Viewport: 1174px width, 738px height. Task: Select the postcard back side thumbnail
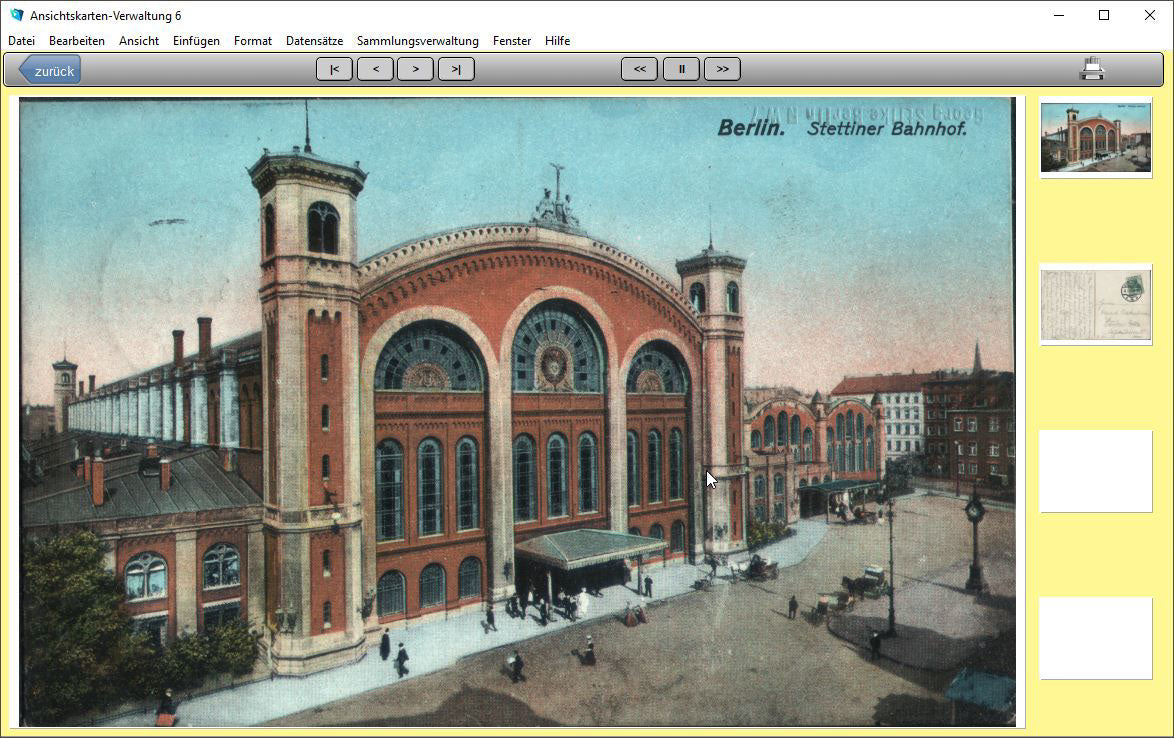coord(1095,304)
